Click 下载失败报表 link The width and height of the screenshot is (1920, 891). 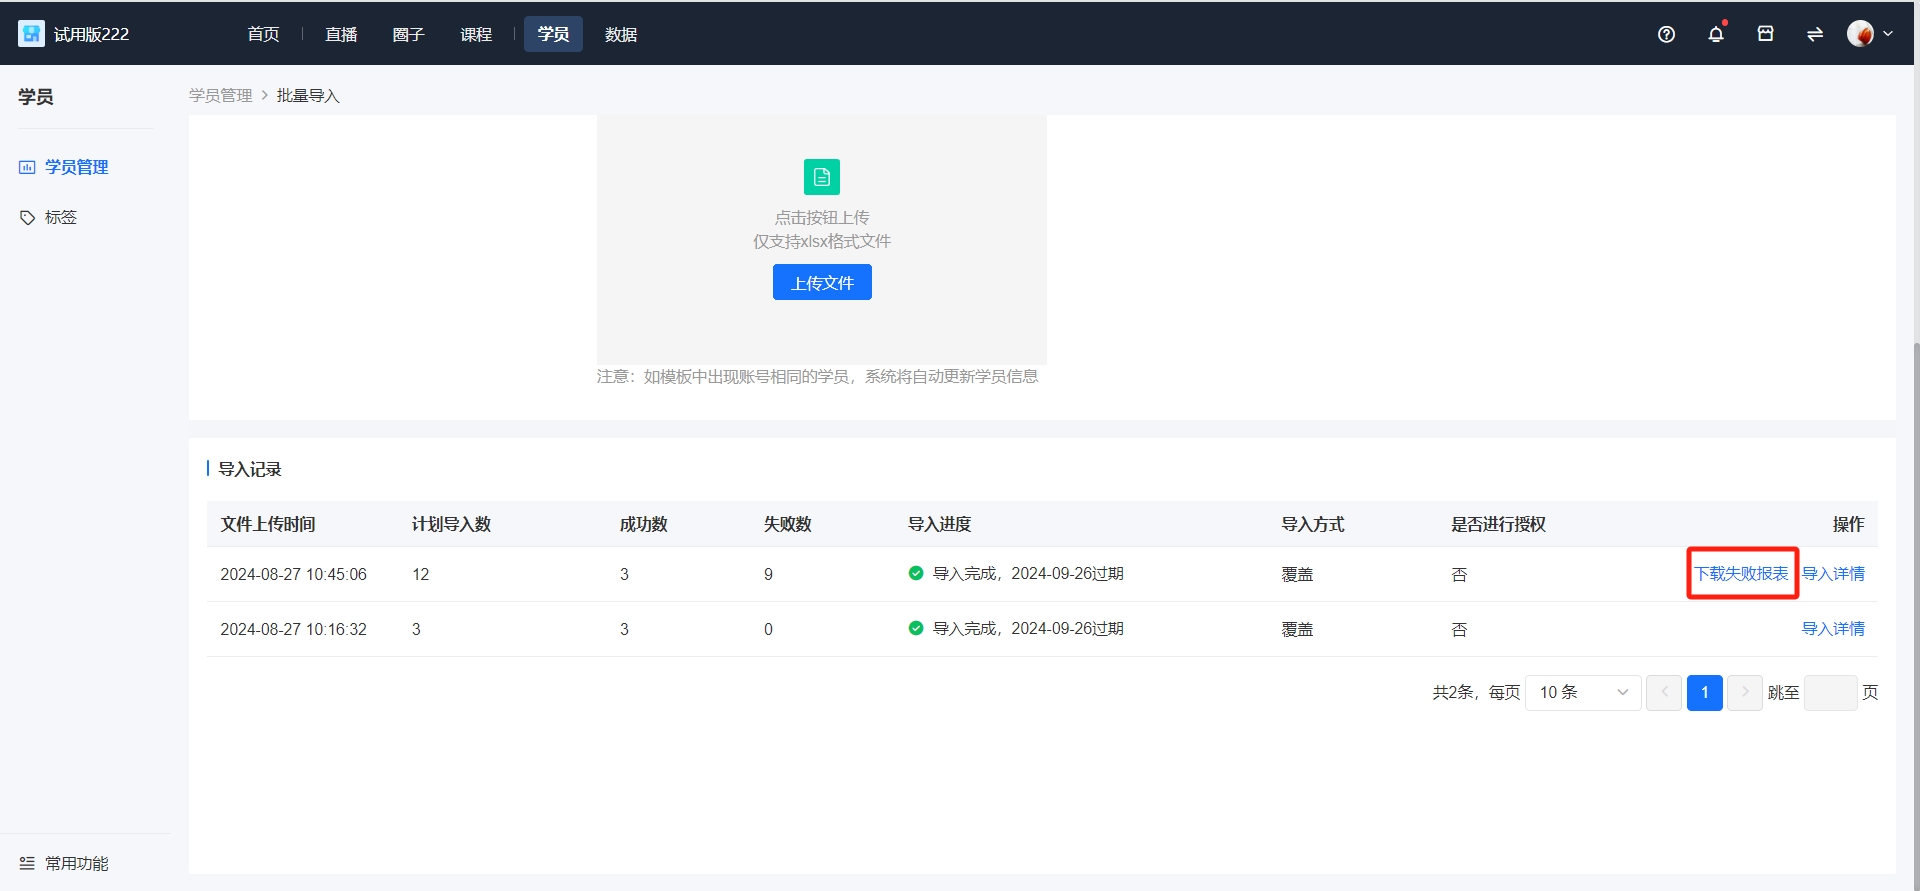point(1741,573)
